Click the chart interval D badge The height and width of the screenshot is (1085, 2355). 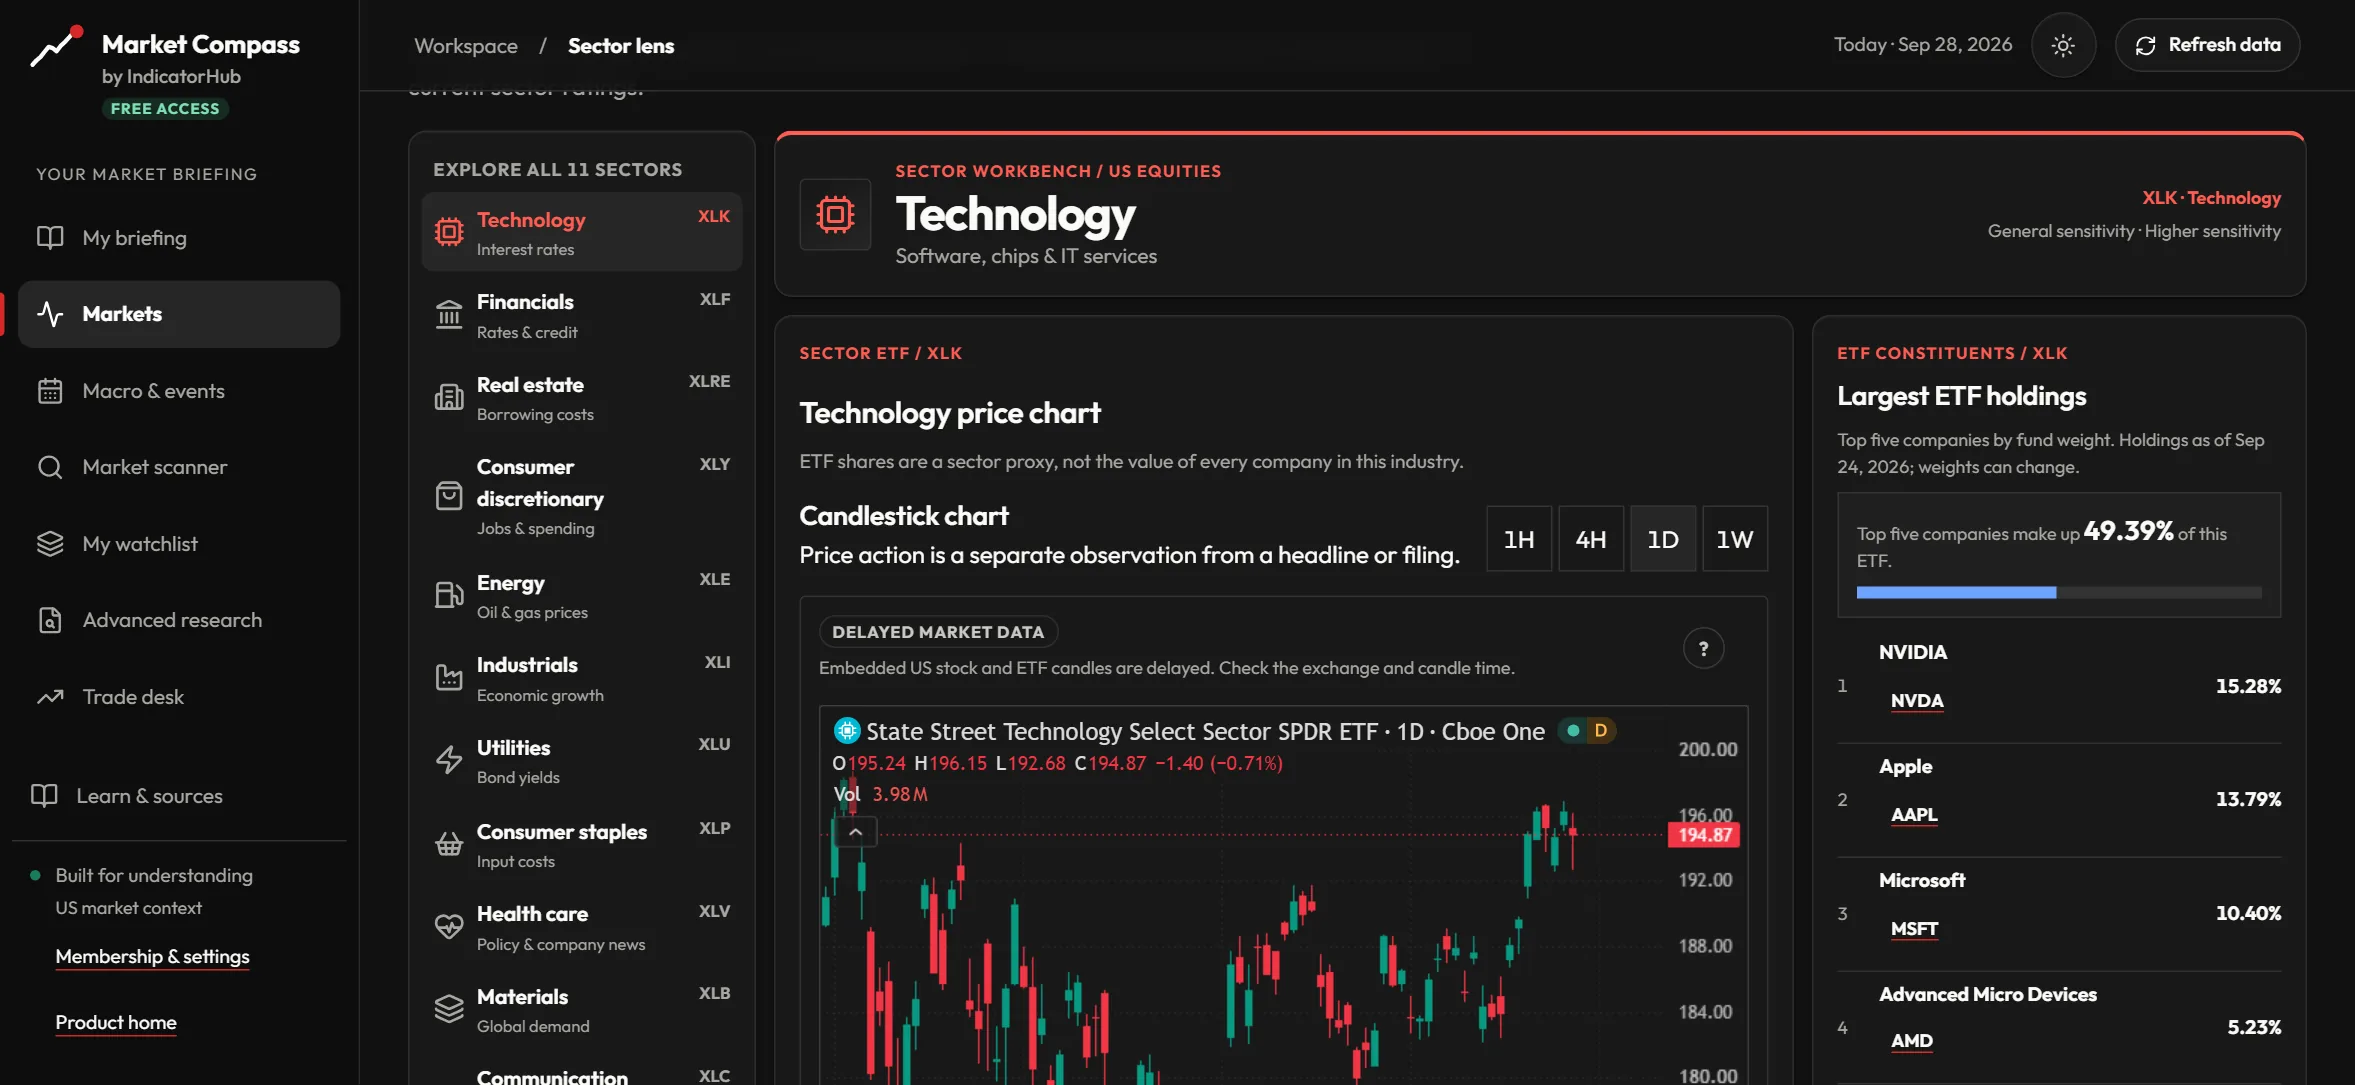point(1601,731)
